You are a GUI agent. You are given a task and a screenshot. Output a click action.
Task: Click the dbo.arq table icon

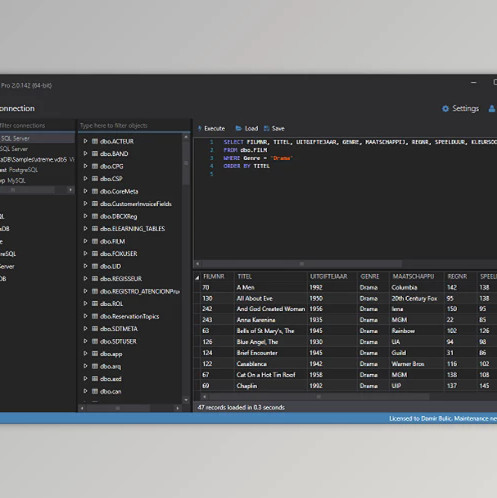pyautogui.click(x=95, y=366)
